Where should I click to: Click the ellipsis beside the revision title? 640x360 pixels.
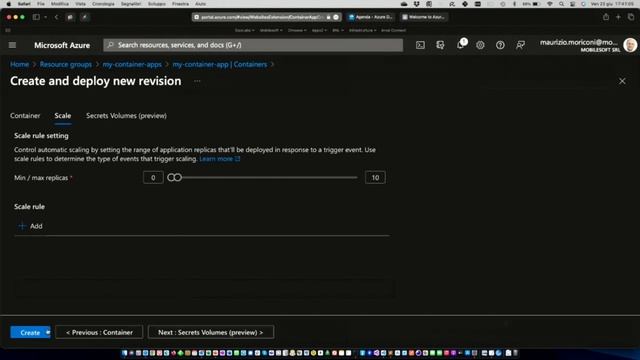(197, 81)
